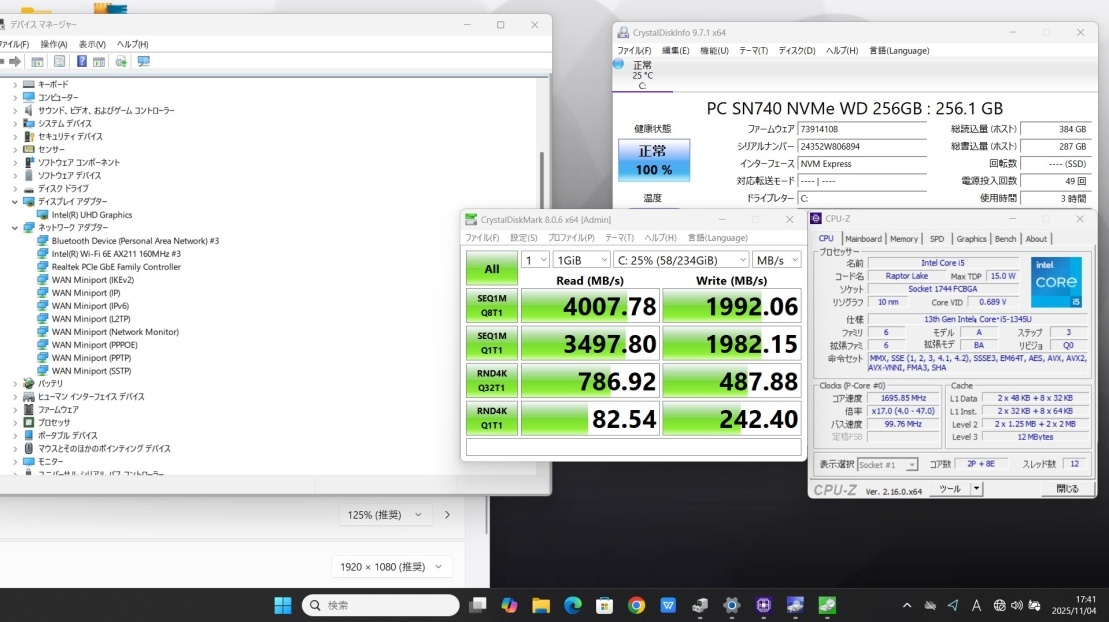Image resolution: width=1109 pixels, height=622 pixels.
Task: Open the 125% display scale dropdown
Action: click(385, 515)
